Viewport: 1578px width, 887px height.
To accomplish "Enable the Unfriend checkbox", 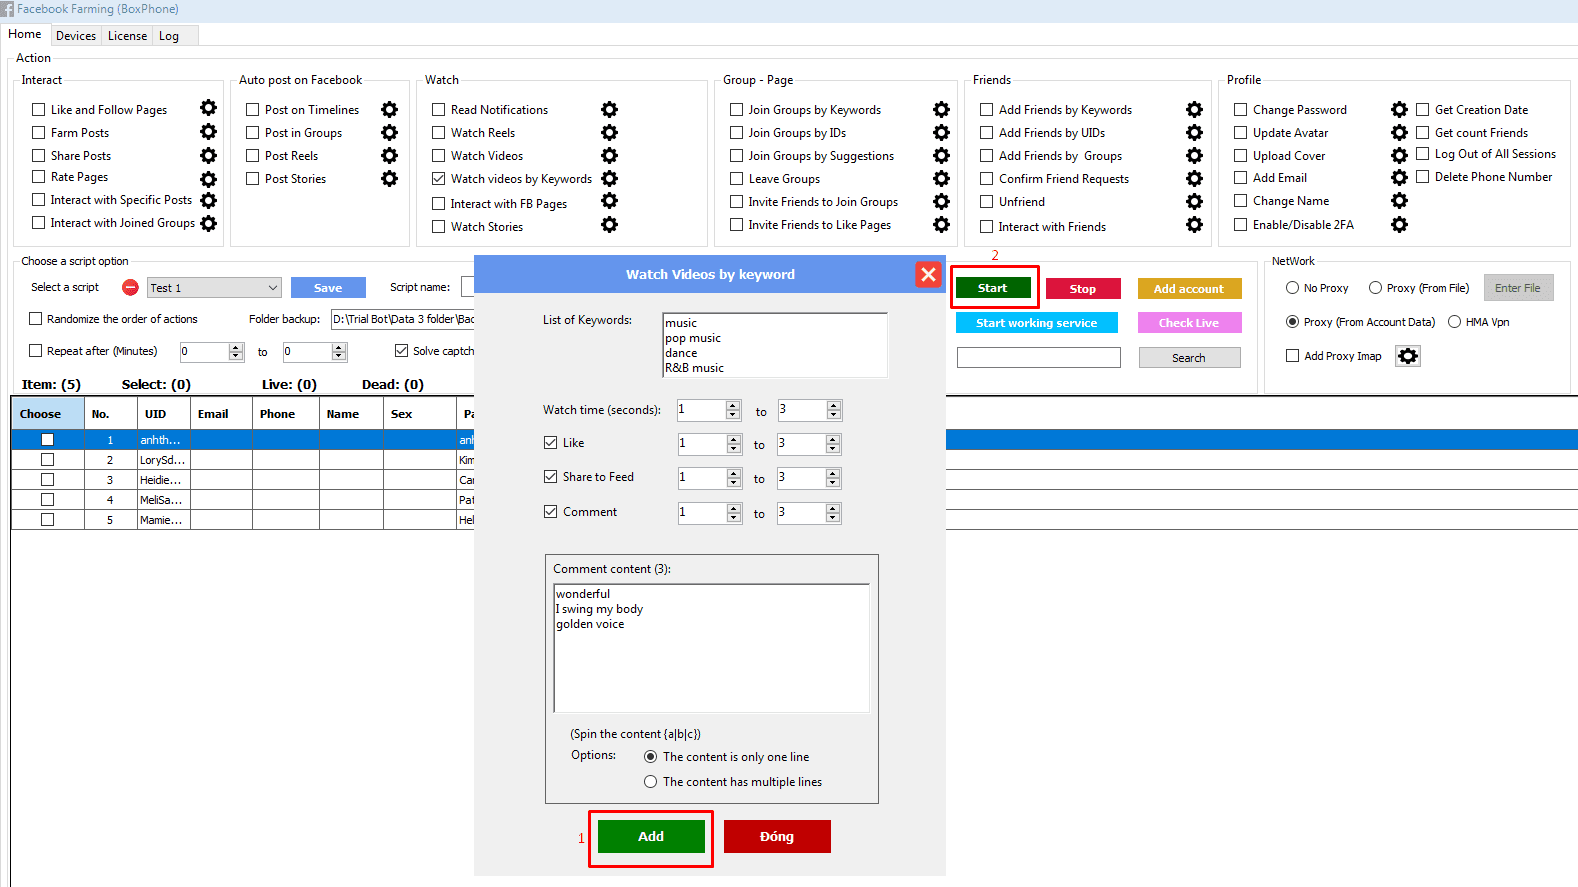I will pyautogui.click(x=986, y=201).
